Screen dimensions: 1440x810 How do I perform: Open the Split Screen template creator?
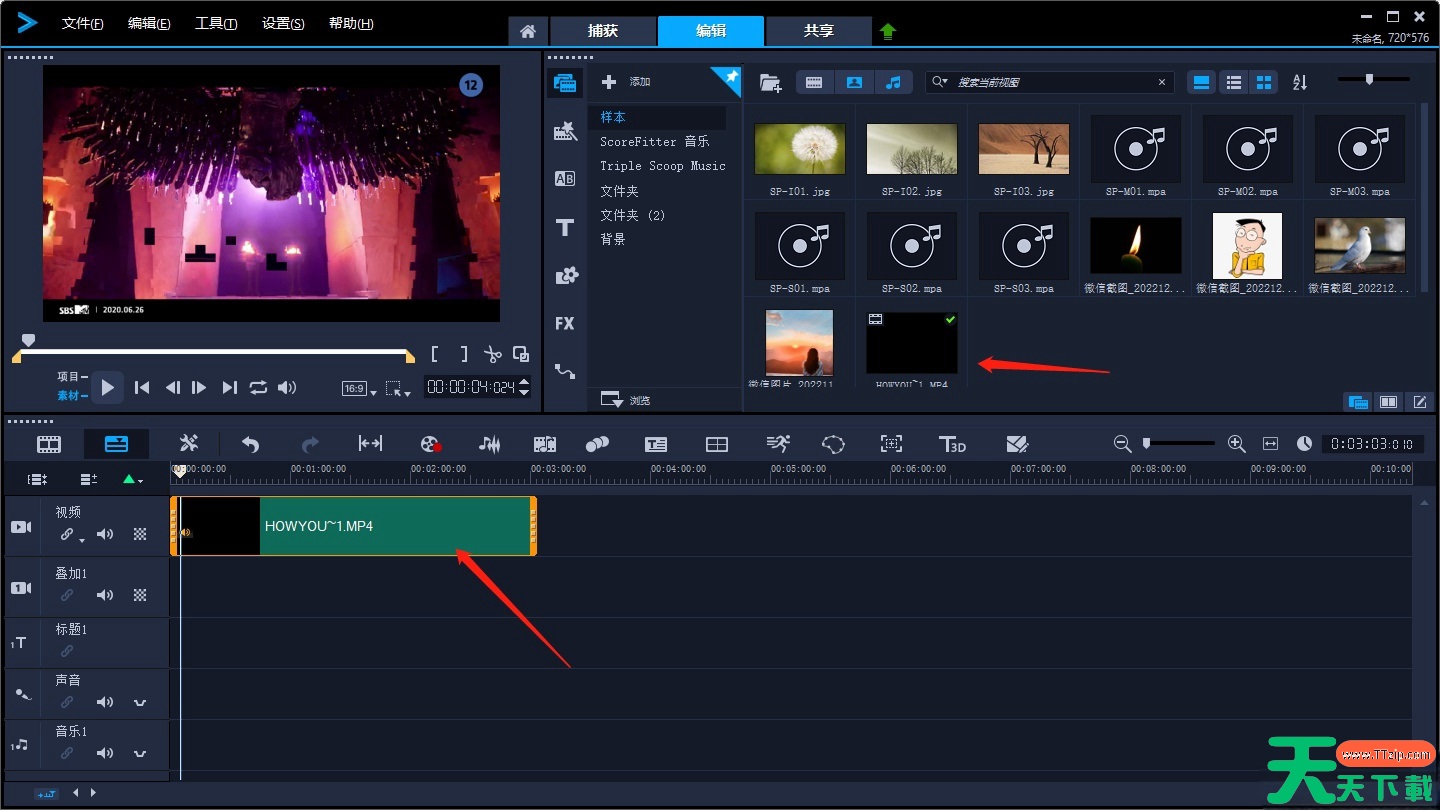[717, 444]
